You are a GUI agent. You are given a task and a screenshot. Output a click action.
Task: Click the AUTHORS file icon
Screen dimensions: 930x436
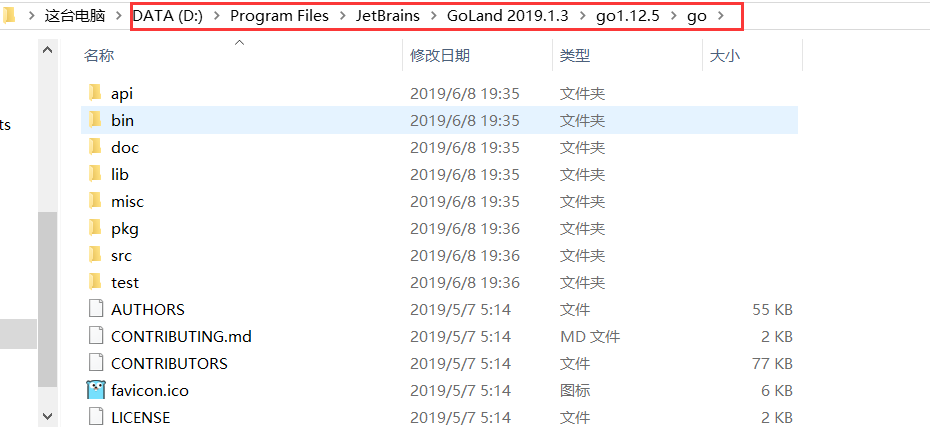95,309
